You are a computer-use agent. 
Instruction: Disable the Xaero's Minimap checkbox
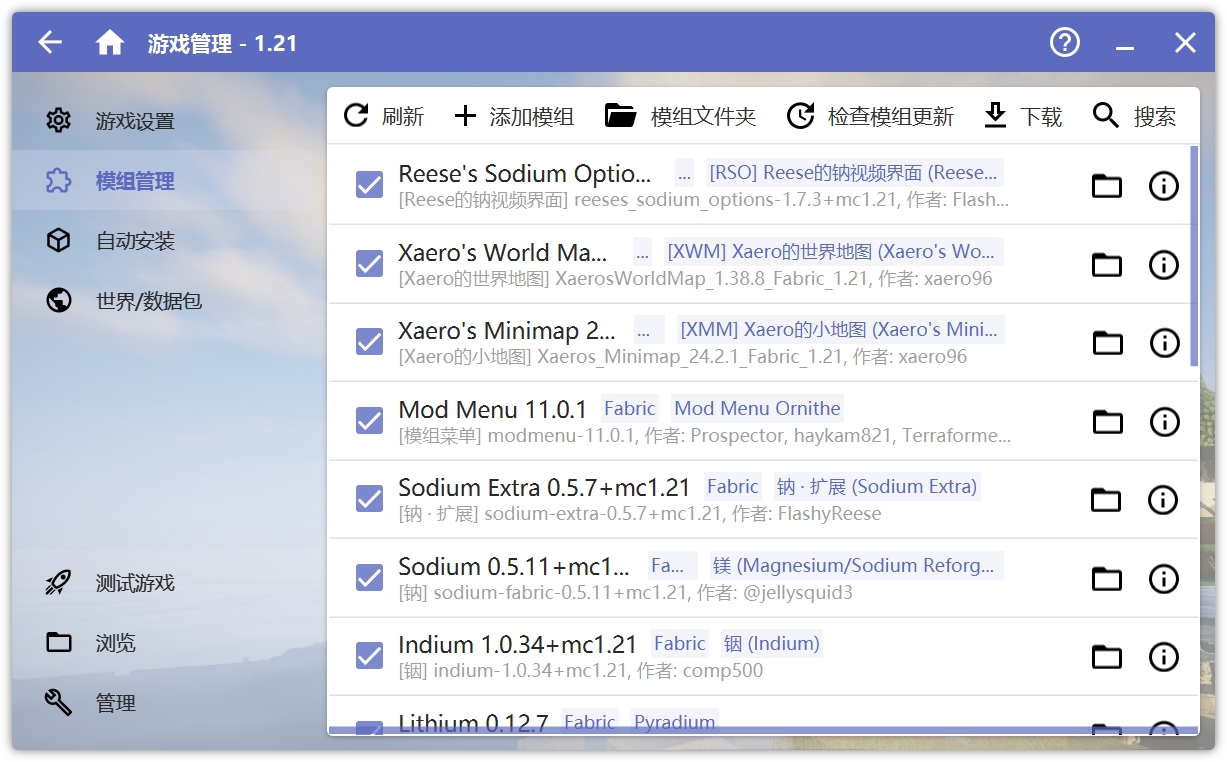[x=369, y=342]
